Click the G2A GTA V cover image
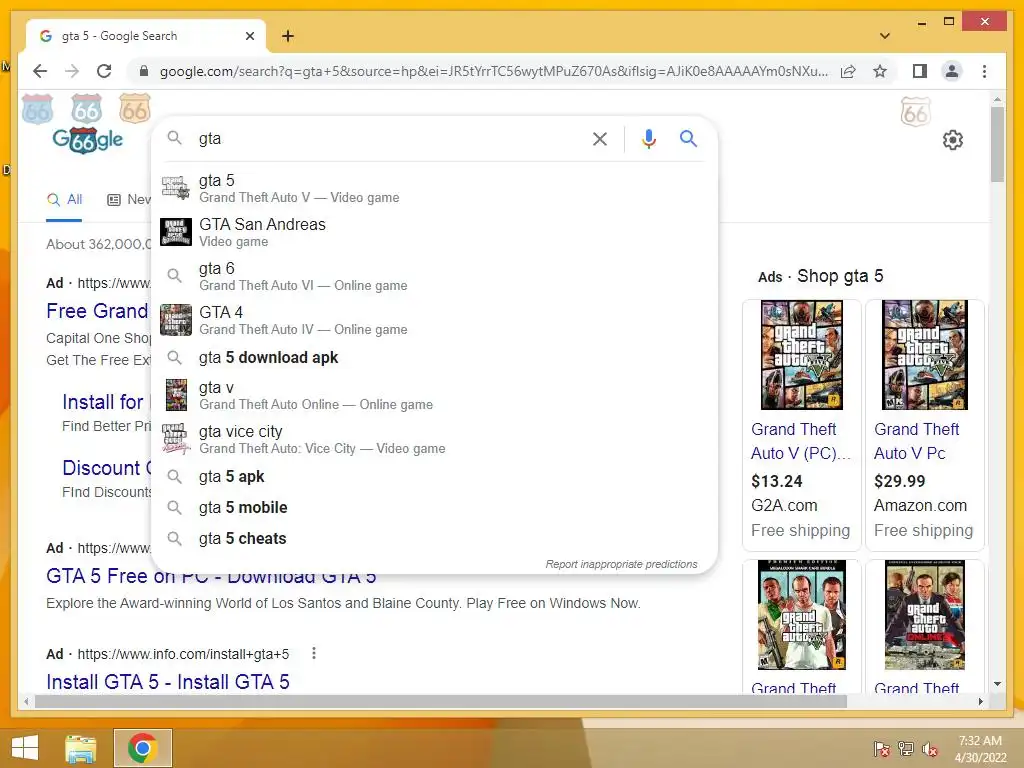This screenshot has width=1024, height=768. [x=802, y=355]
